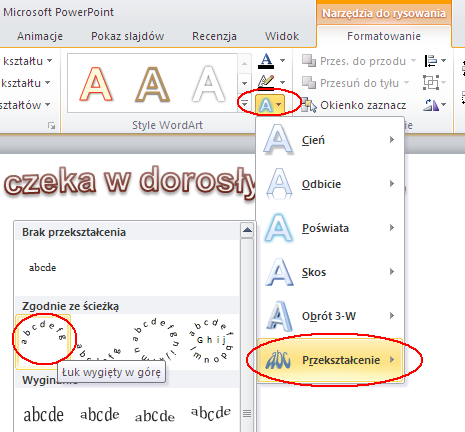Open the text fill color dropdown arrow

click(x=282, y=61)
